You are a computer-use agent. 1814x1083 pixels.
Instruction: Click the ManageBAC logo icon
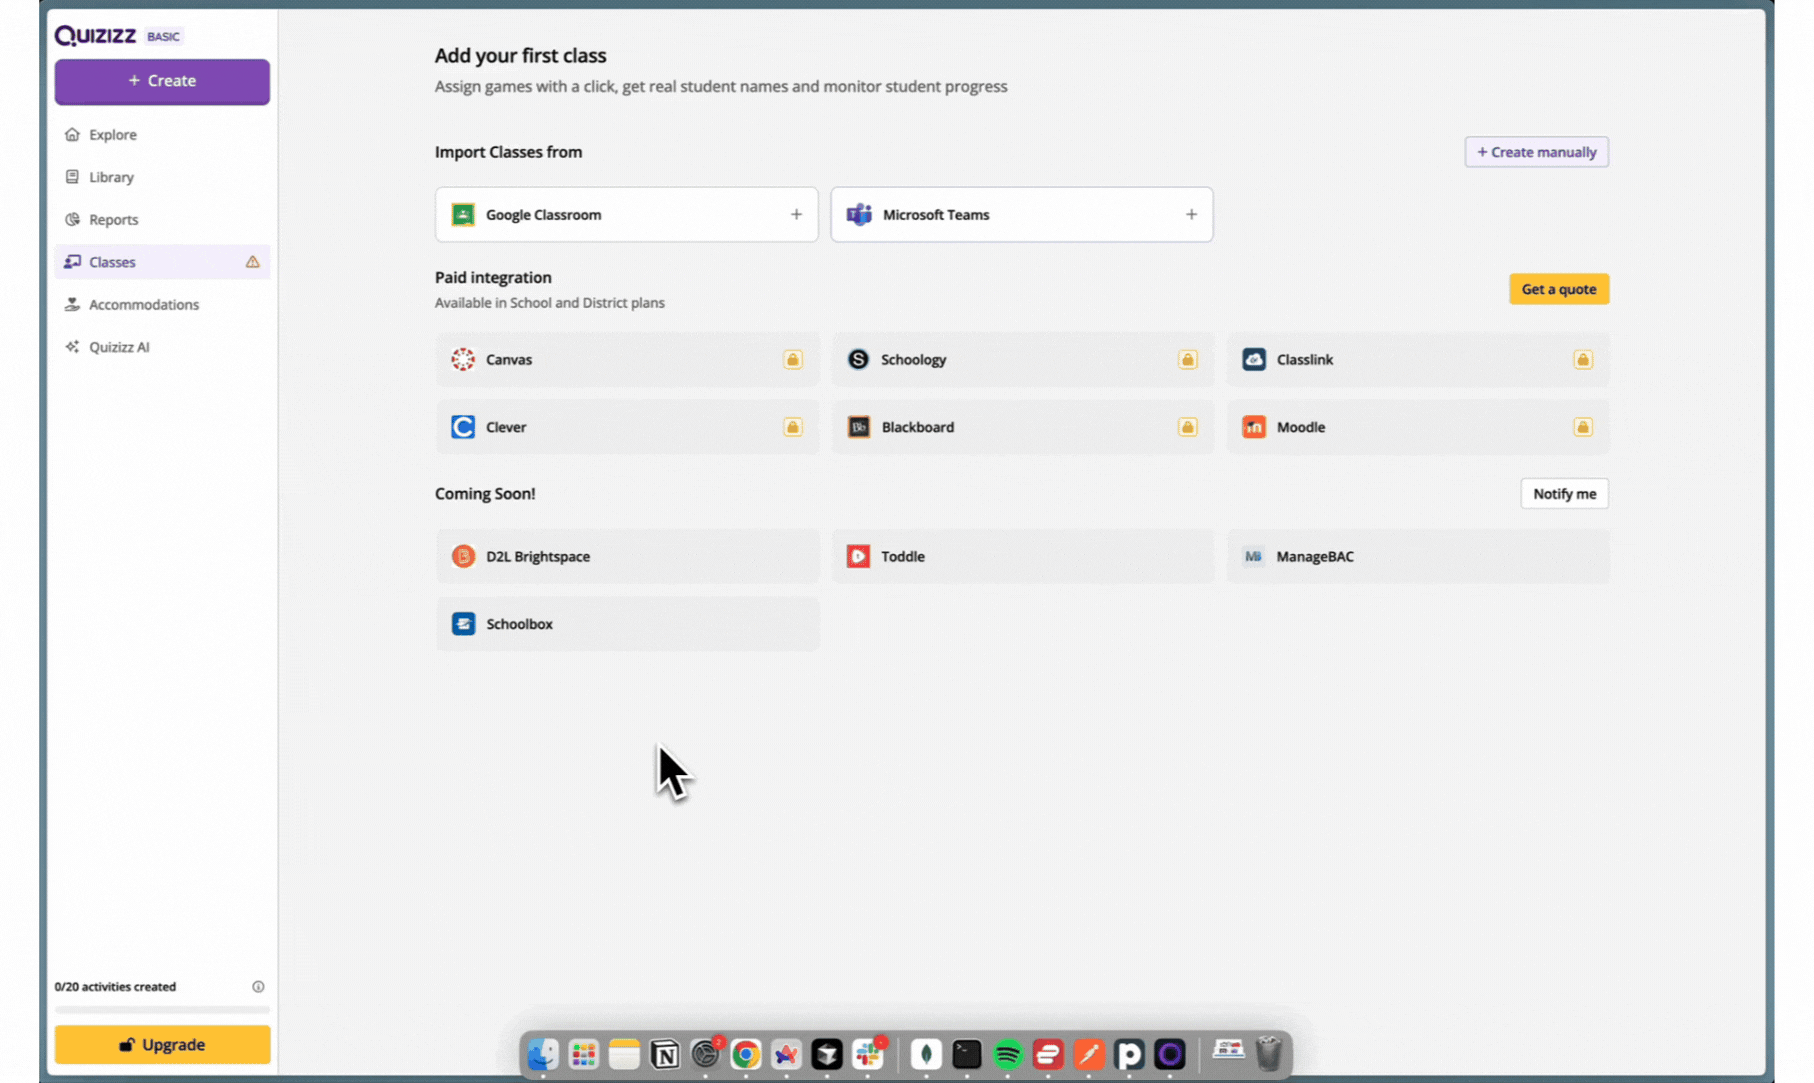coord(1254,557)
